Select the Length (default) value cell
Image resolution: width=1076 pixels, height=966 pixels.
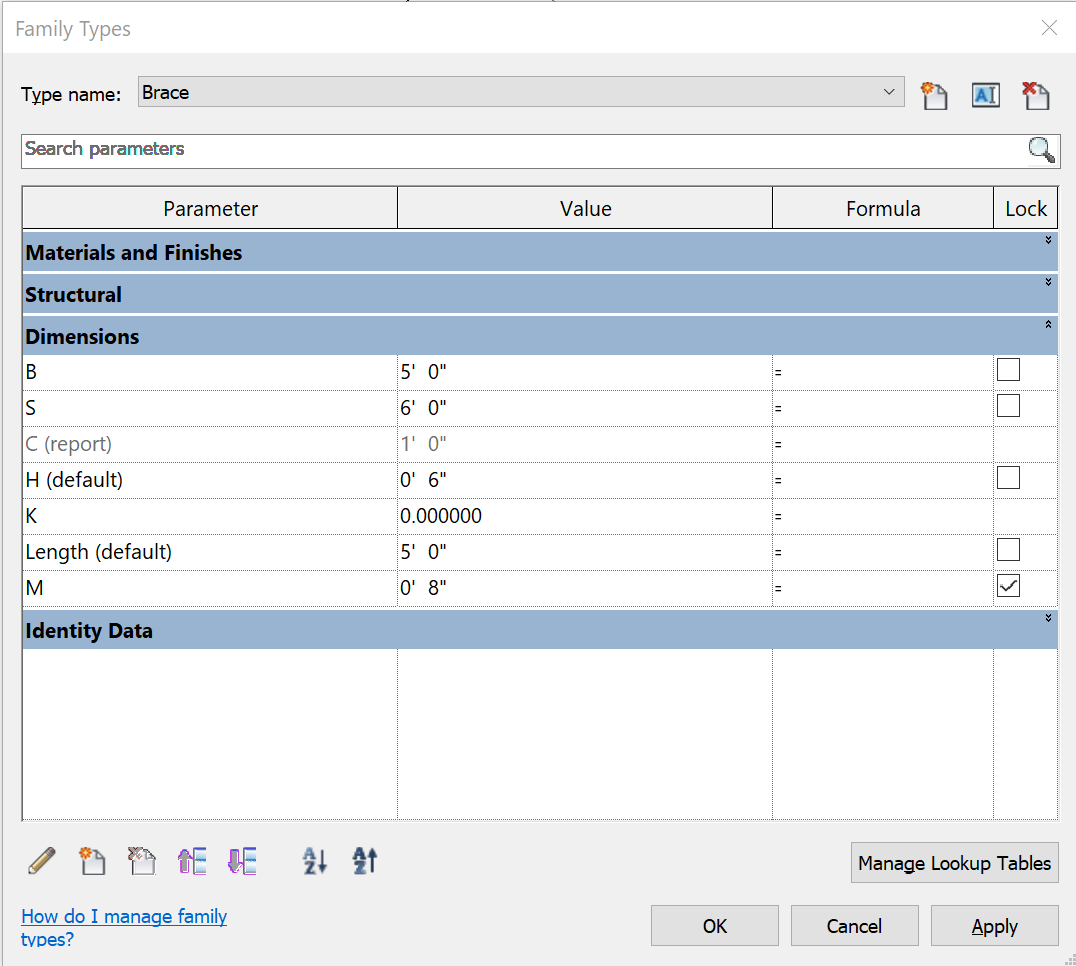point(585,552)
